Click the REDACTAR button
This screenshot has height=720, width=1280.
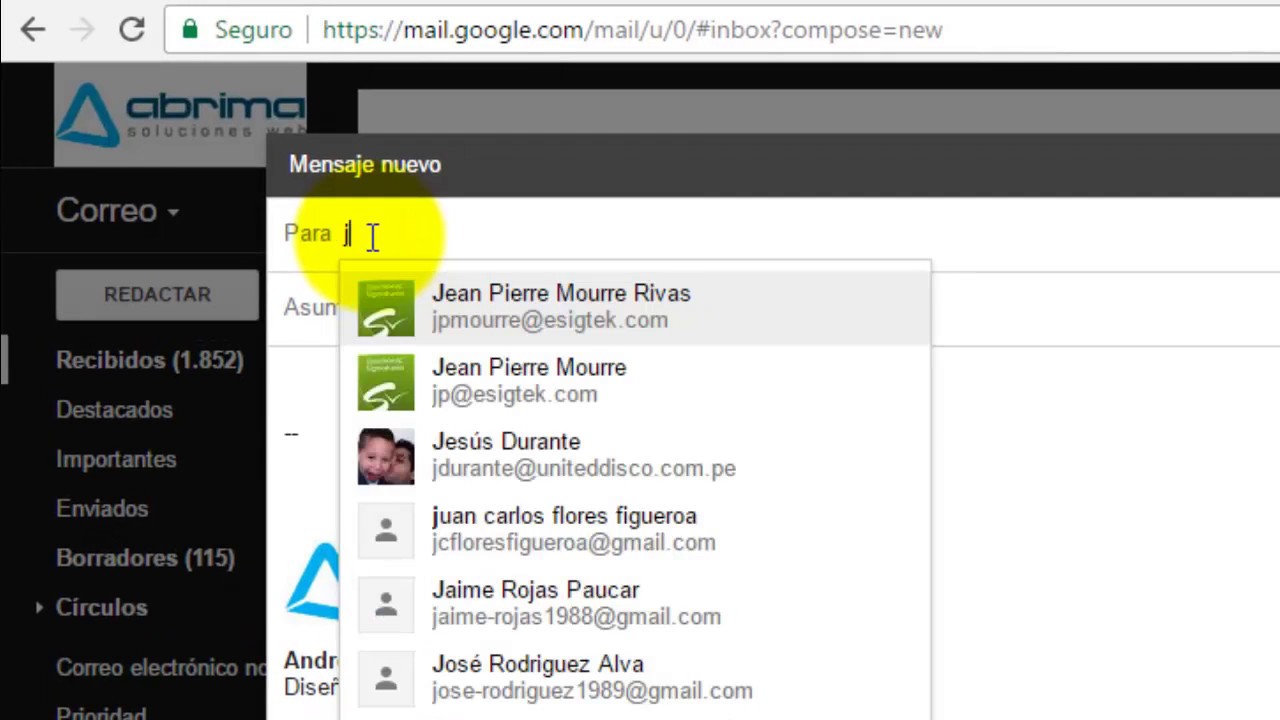pos(157,294)
